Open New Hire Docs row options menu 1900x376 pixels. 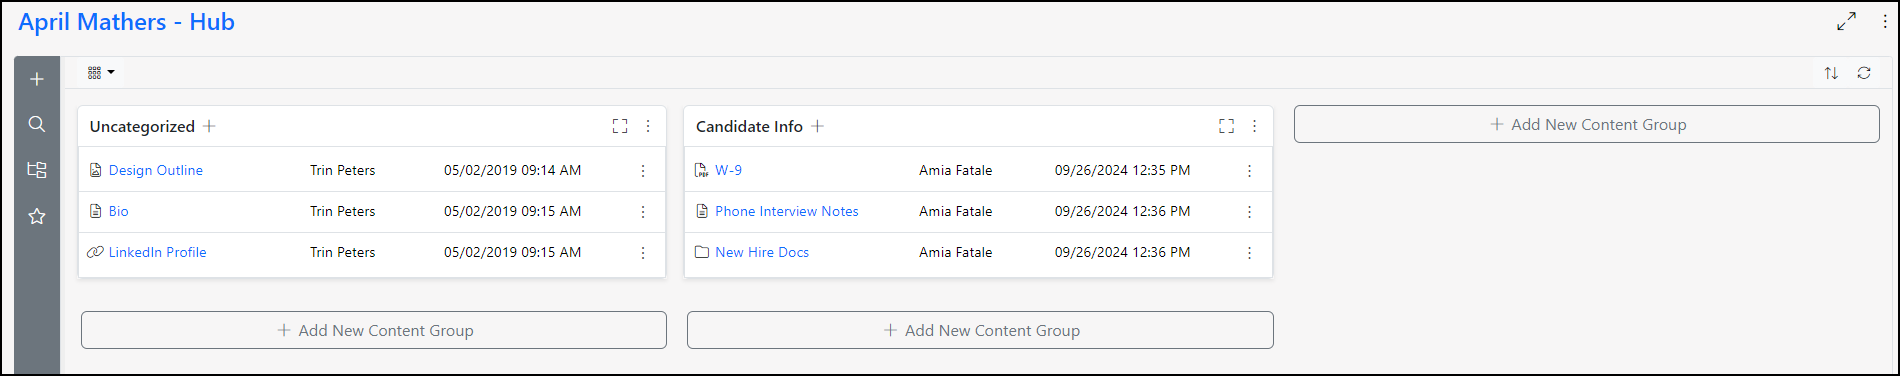point(1249,253)
